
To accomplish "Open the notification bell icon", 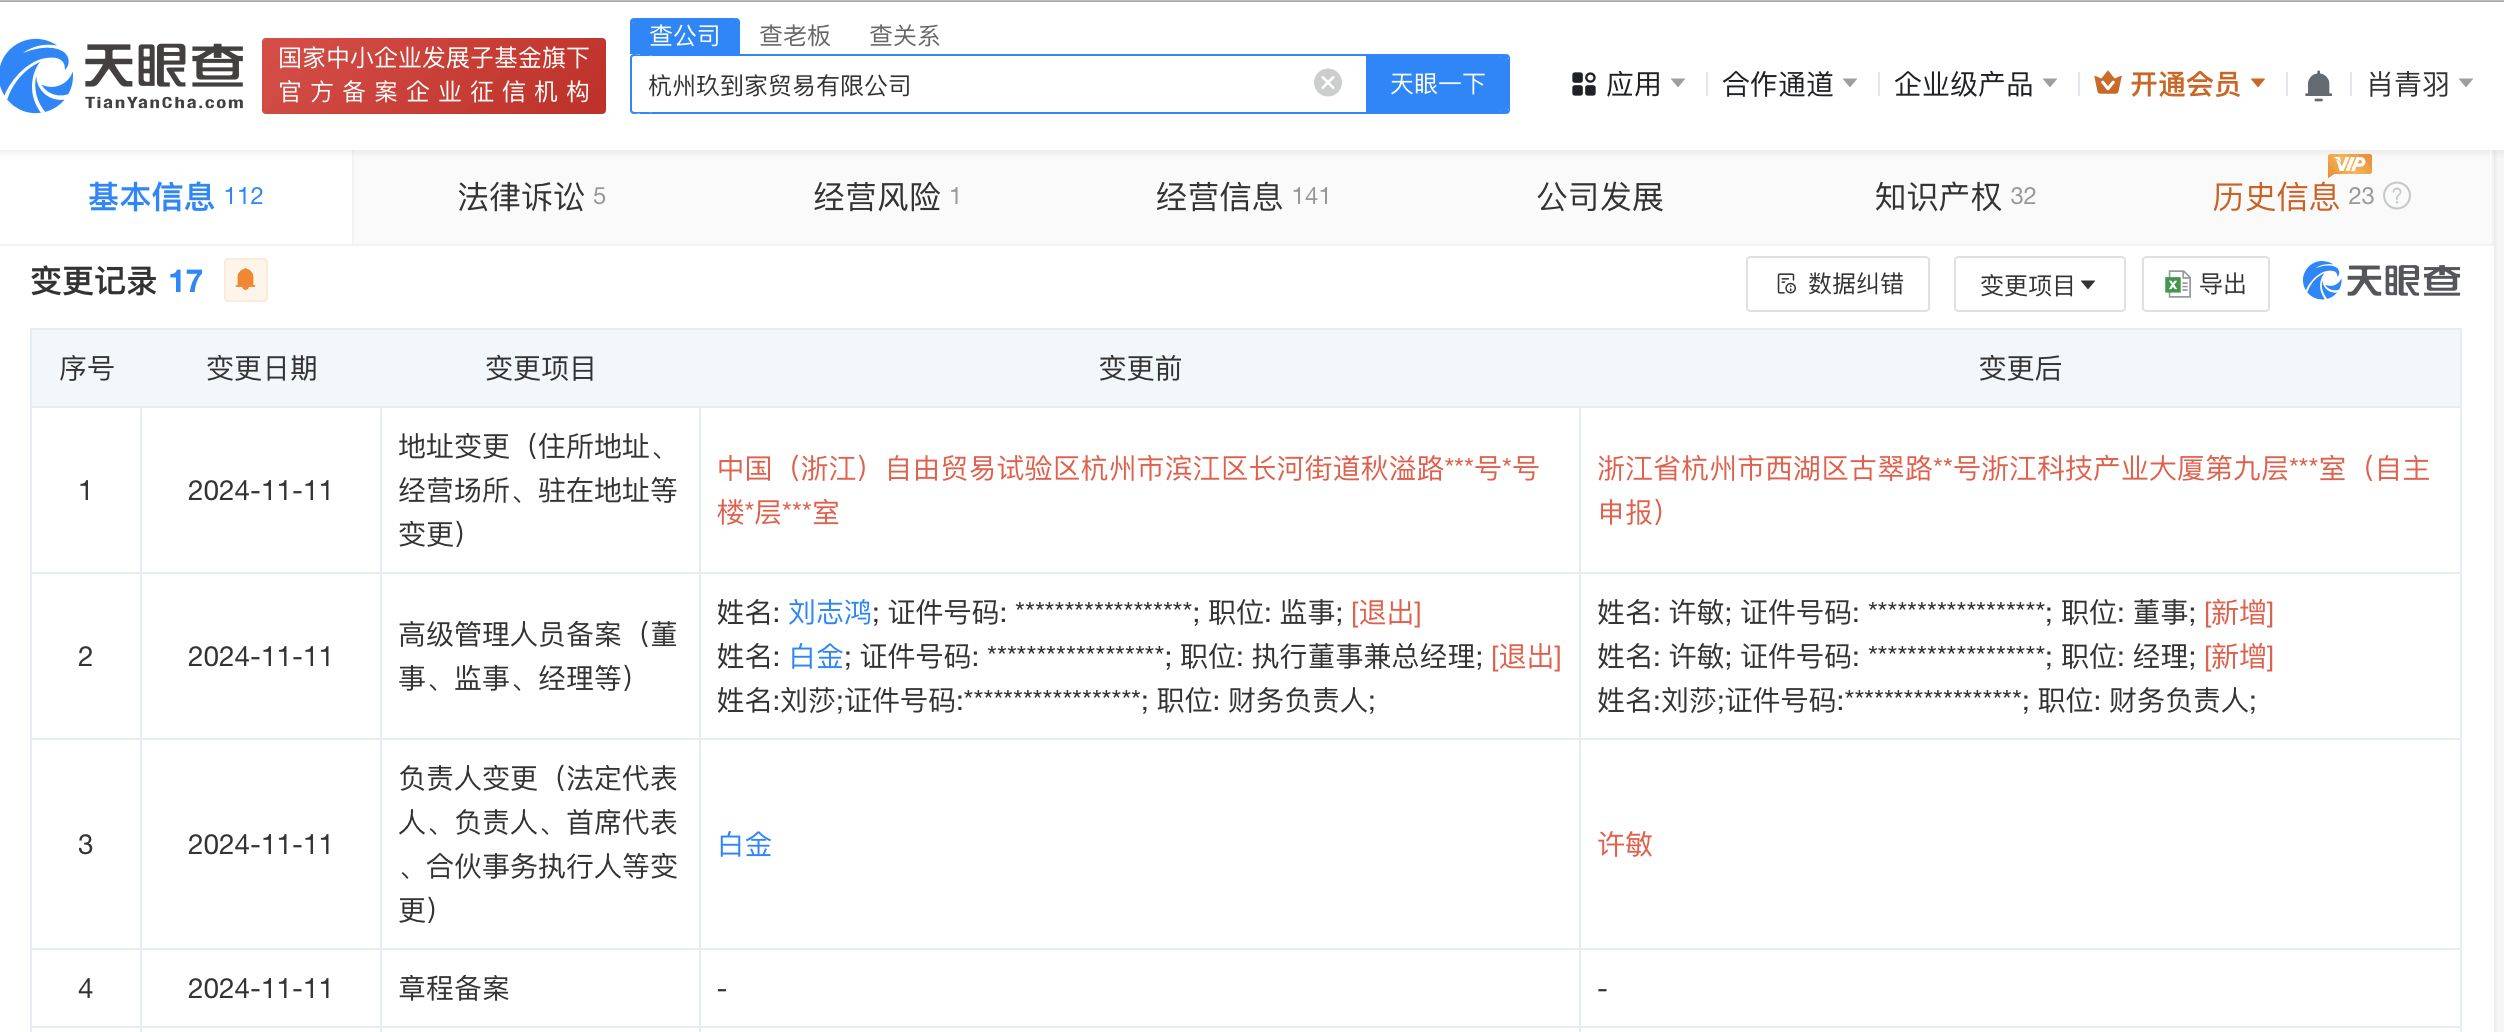I will 2317,85.
